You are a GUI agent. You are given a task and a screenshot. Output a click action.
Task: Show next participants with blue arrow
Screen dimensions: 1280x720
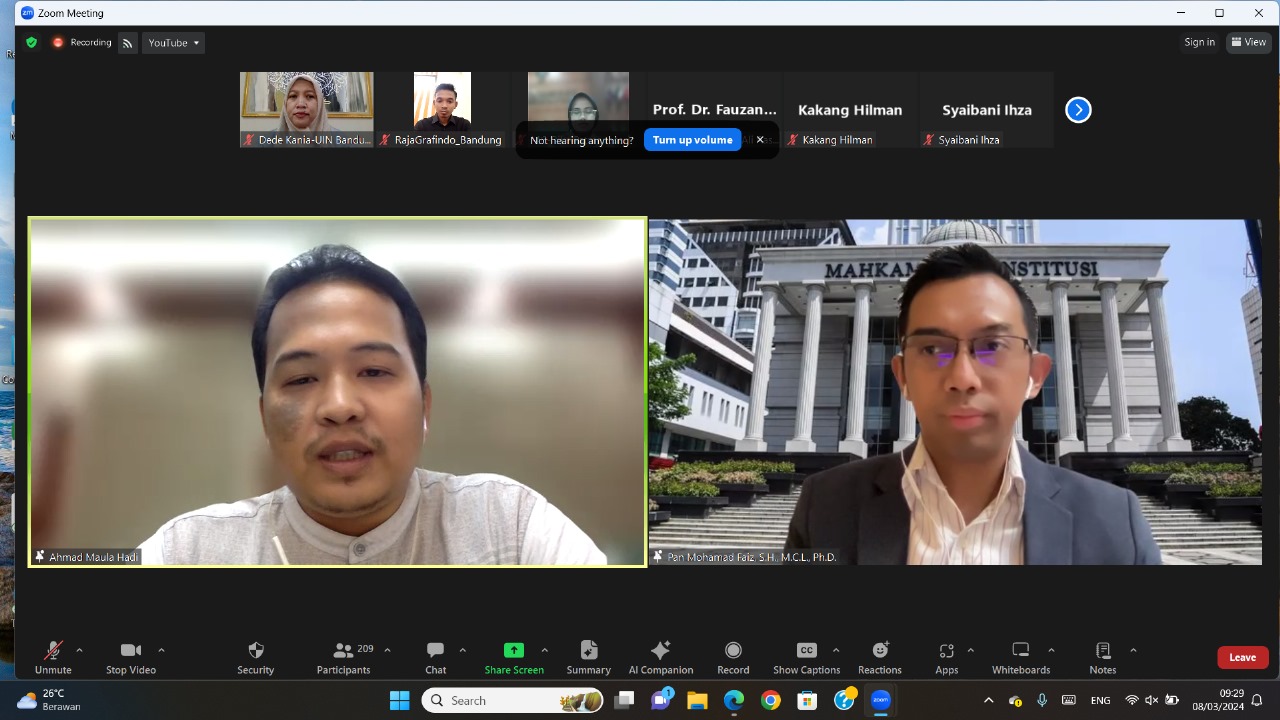(1078, 110)
